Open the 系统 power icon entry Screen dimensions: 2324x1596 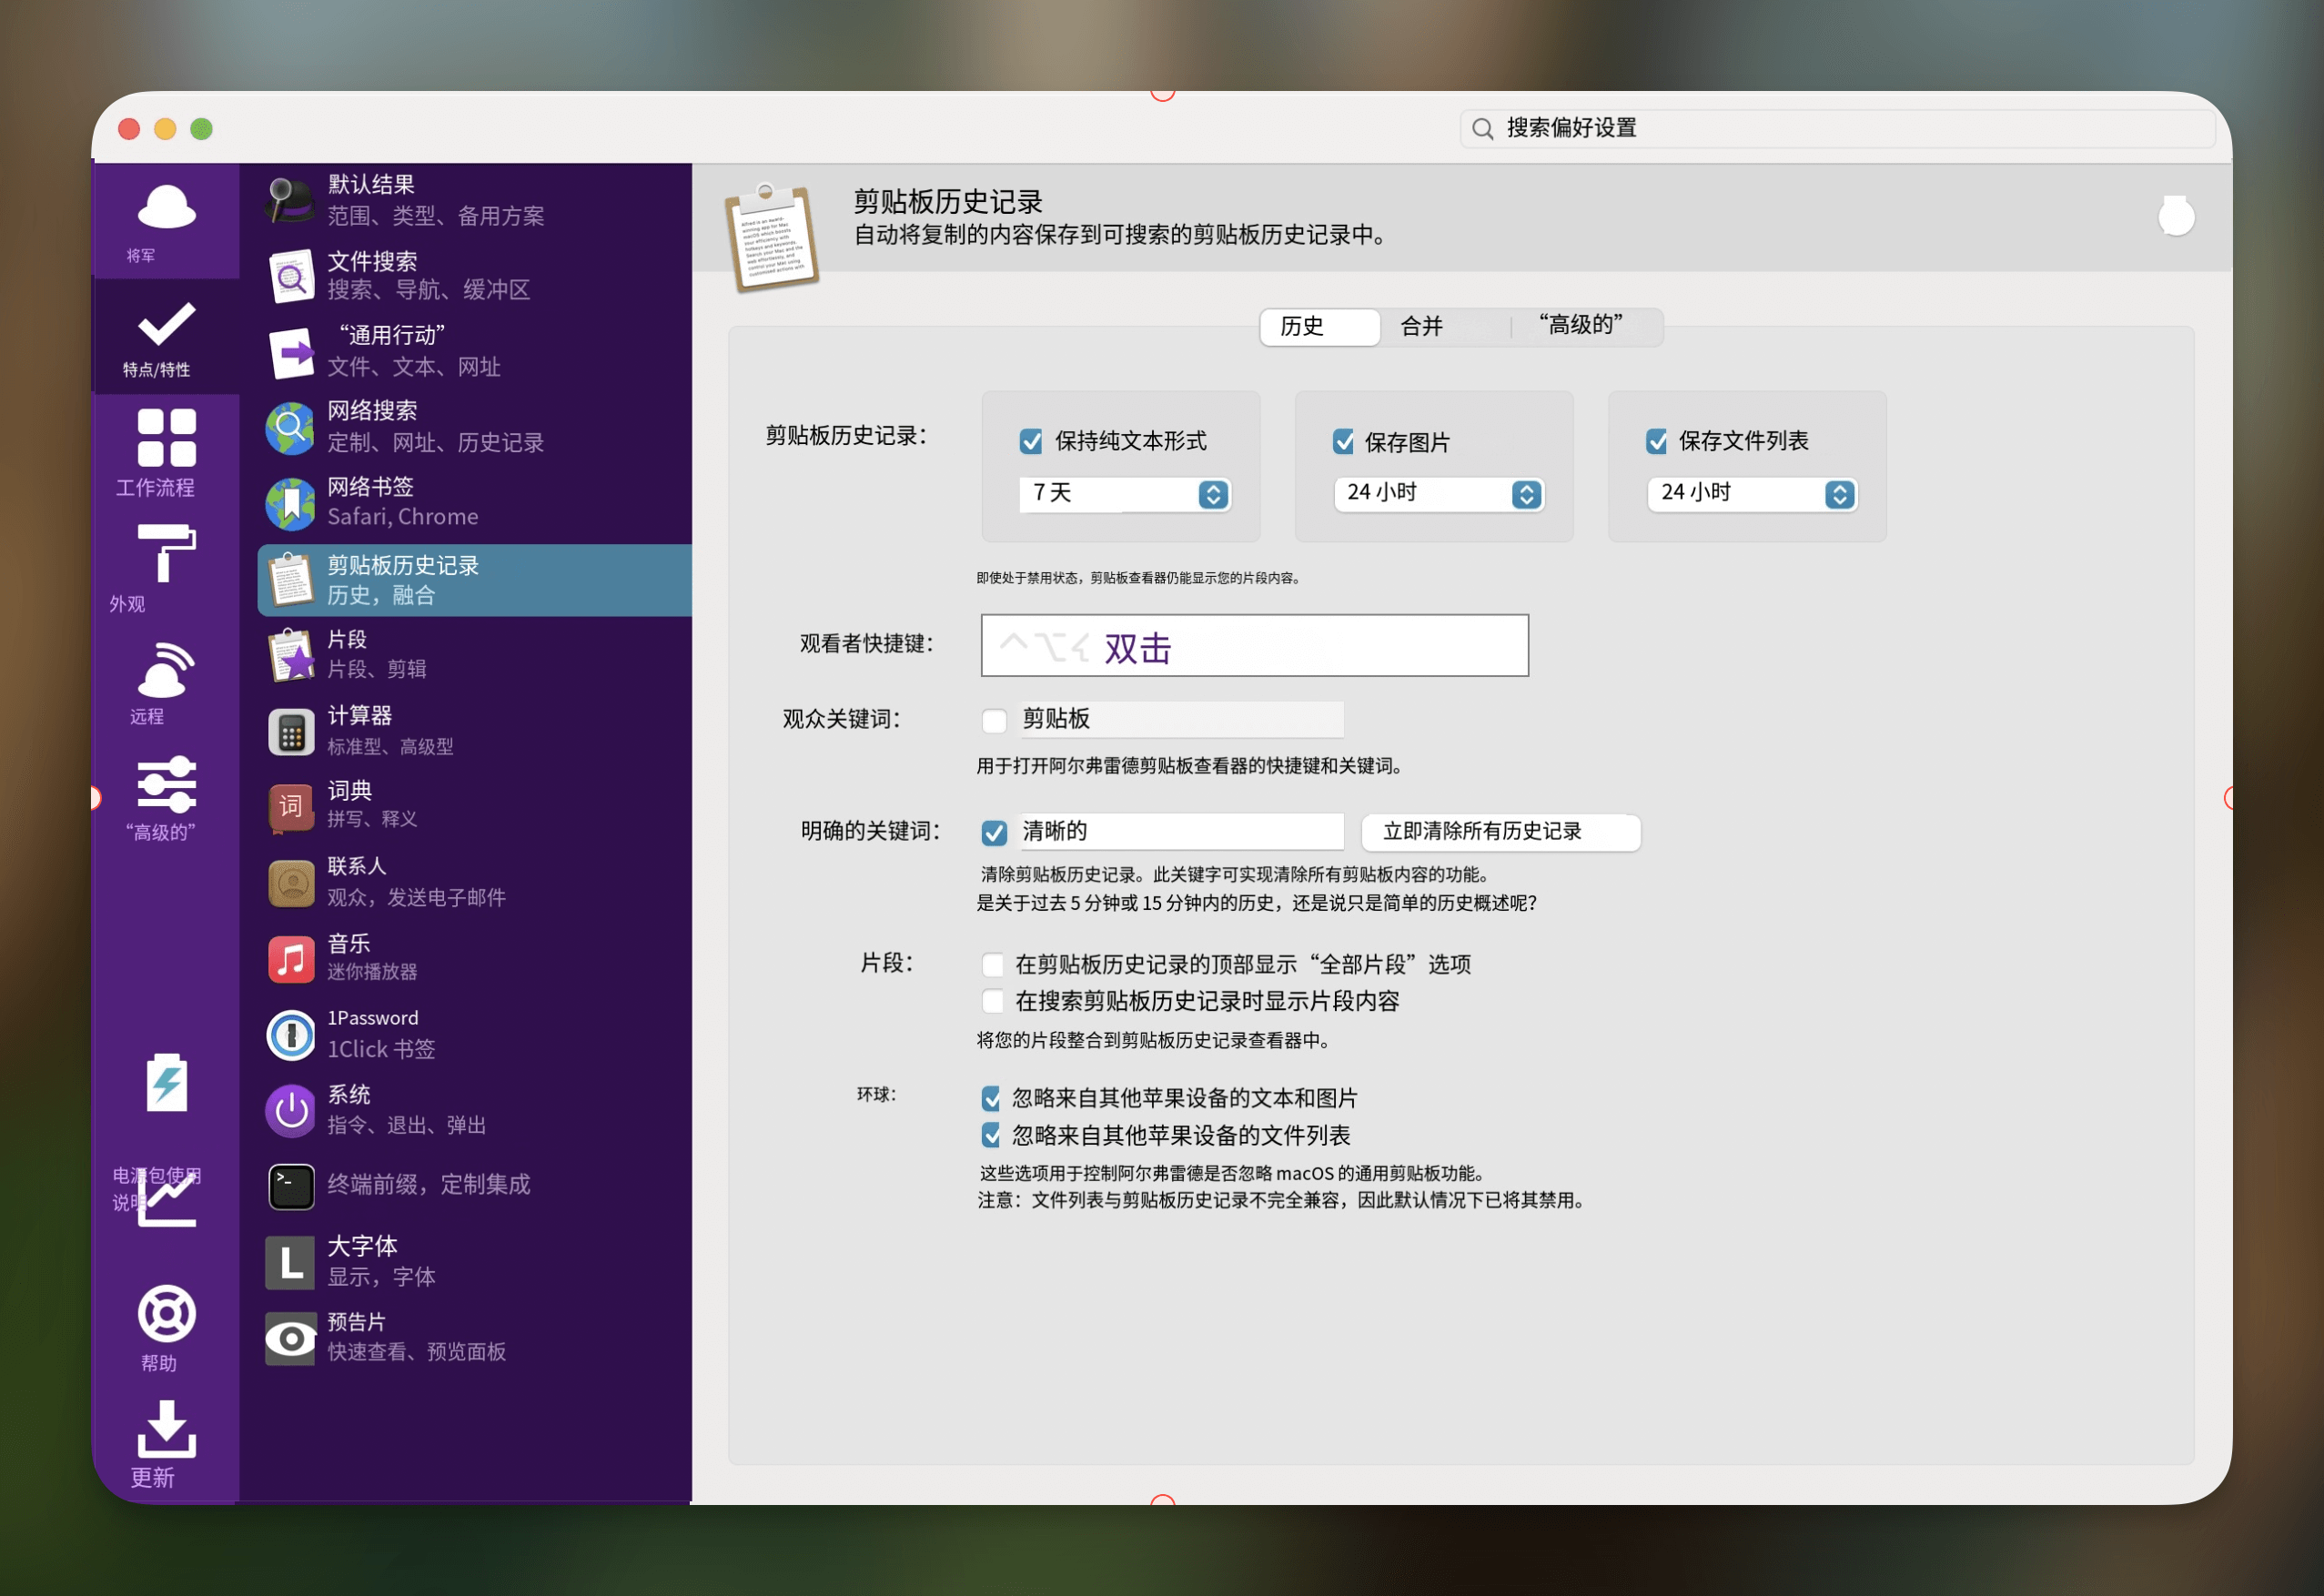(291, 1110)
